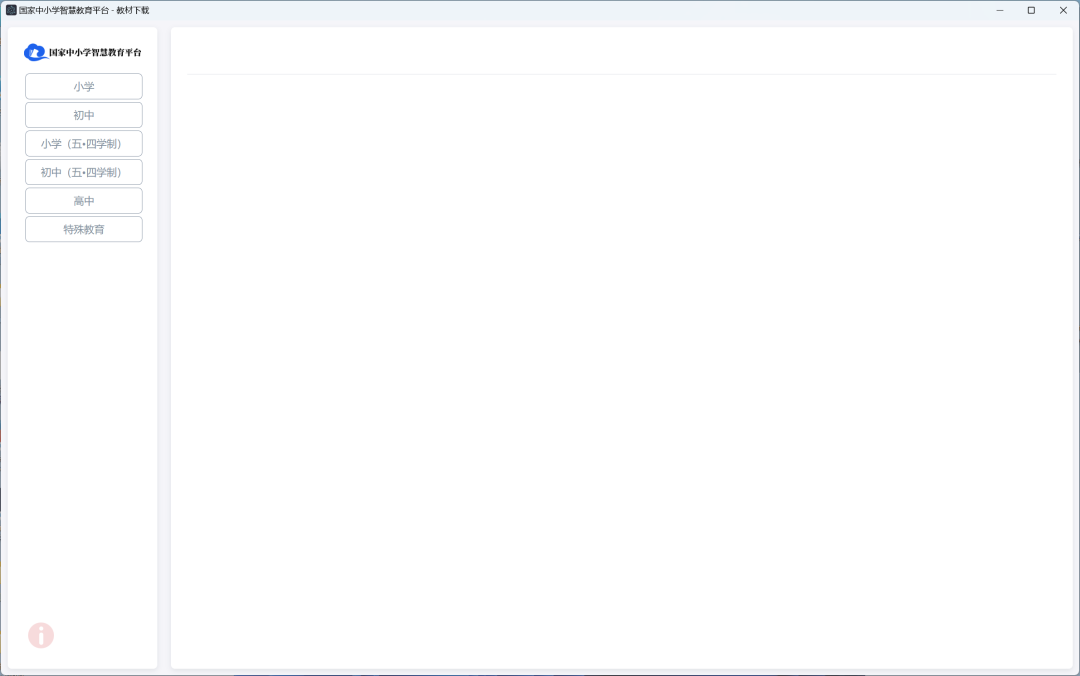The image size is (1080, 676).
Task: Click empty sidebar space below 特殊教育
Action: 84,420
